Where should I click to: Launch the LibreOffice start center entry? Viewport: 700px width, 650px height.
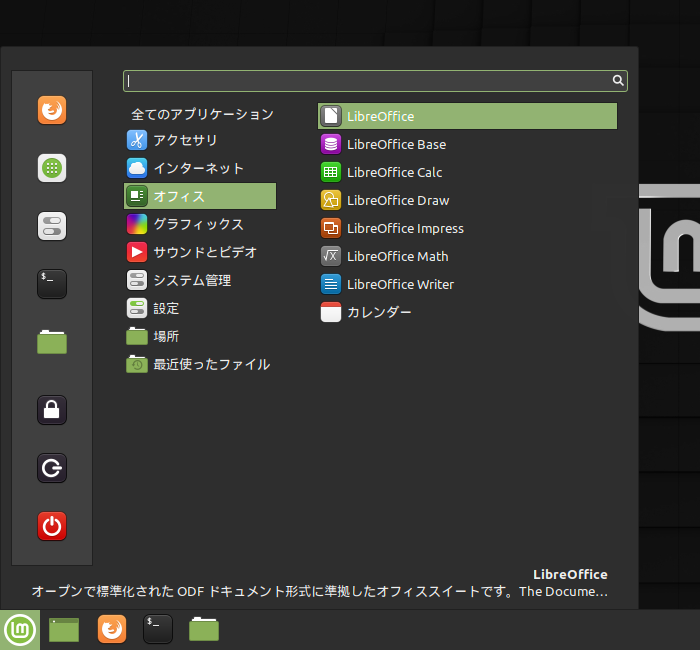click(x=467, y=116)
